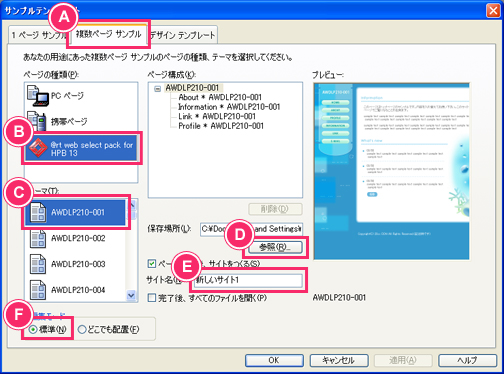Viewport: 504px width, 374px height.
Task: Click the AWDLP210-001 caption under the preview
Action: [x=339, y=298]
